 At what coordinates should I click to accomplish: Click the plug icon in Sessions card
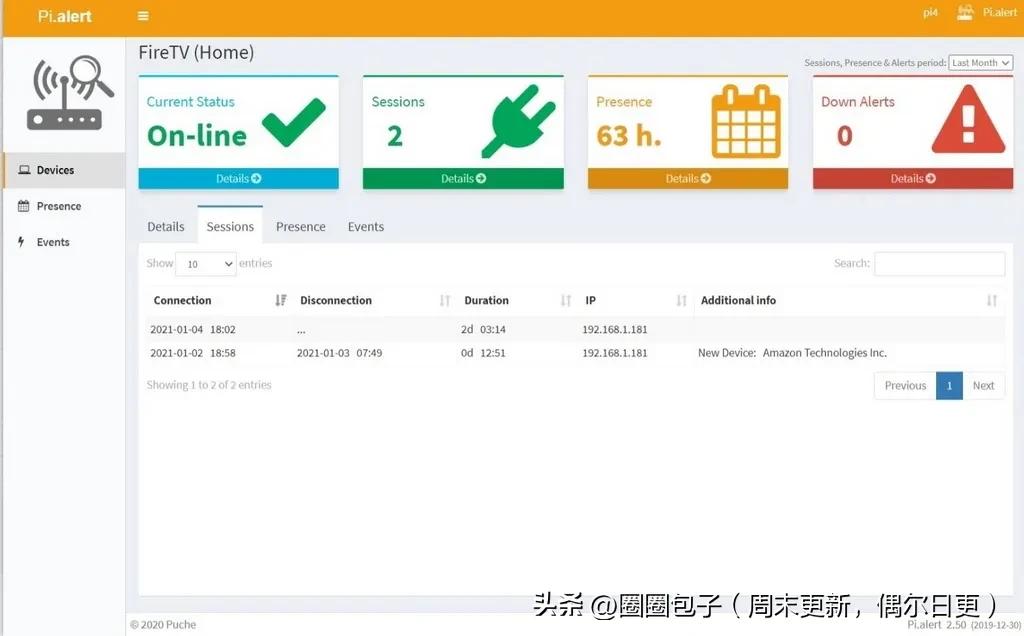[x=519, y=121]
